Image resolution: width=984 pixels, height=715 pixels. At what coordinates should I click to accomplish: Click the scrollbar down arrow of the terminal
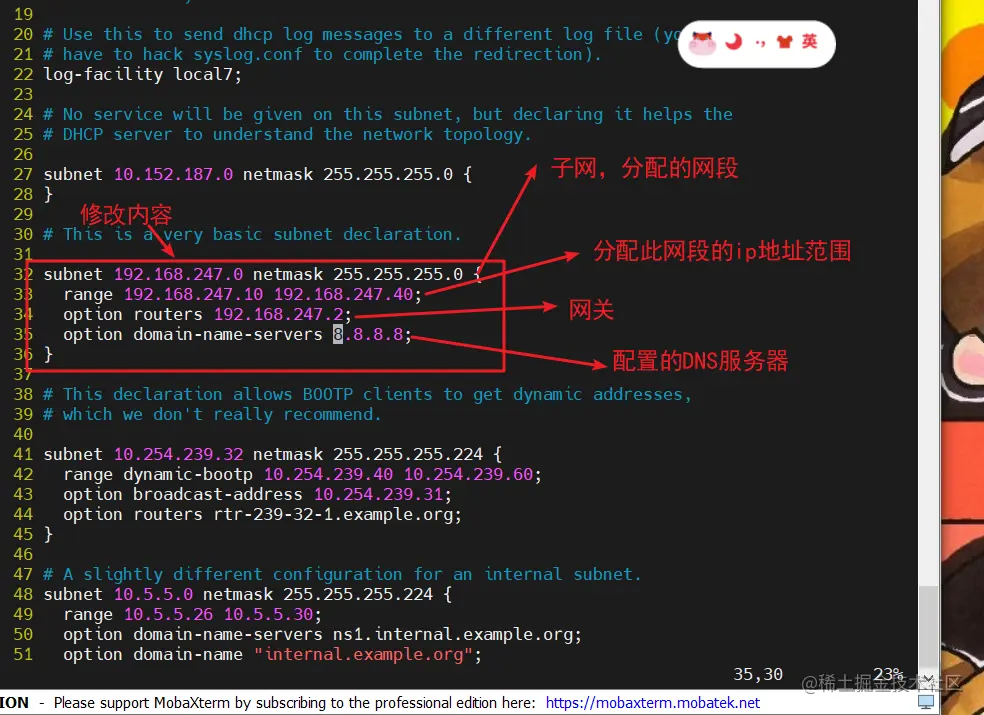928,679
